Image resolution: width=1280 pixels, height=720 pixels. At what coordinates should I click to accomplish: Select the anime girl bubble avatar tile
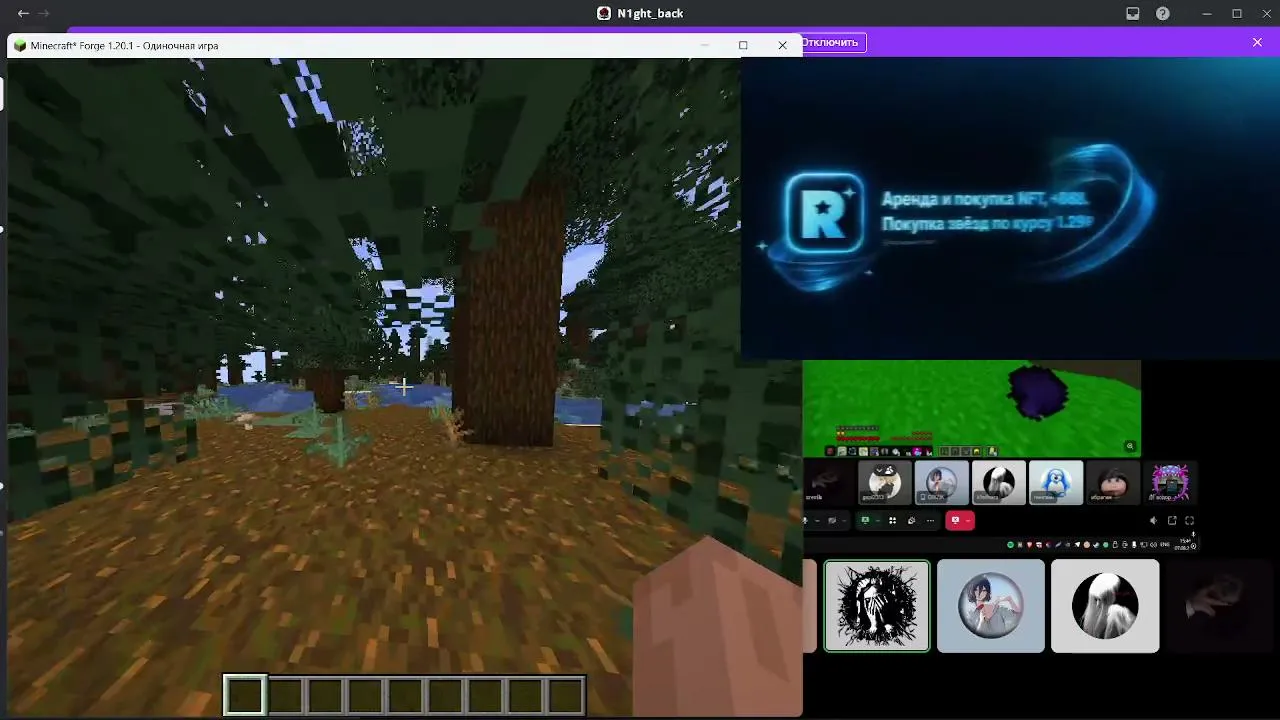click(991, 606)
